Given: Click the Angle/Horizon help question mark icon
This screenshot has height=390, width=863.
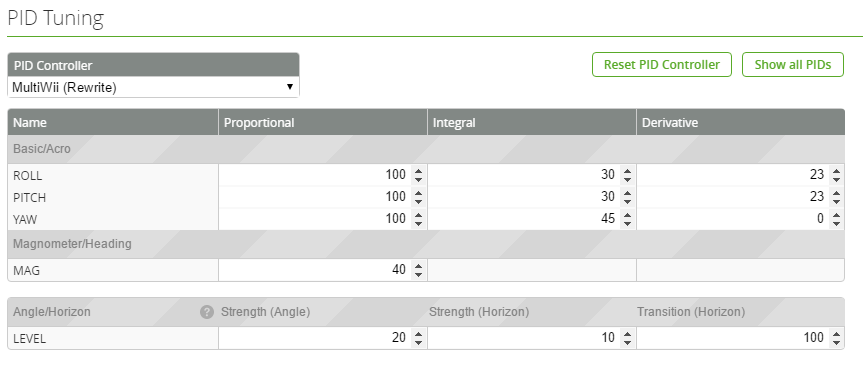Looking at the screenshot, I should click(x=206, y=312).
